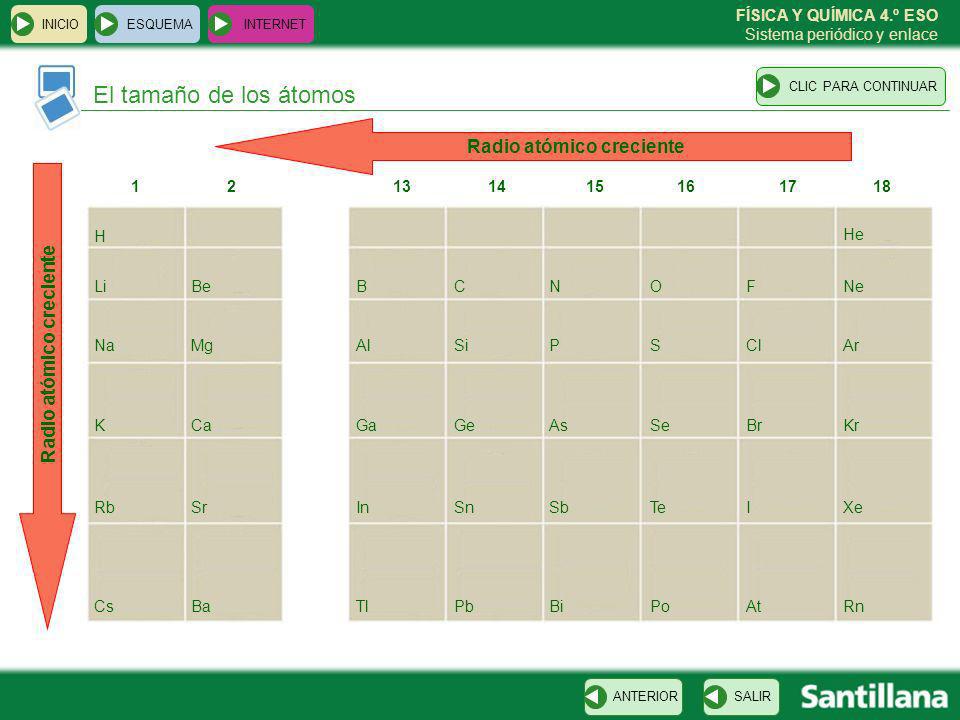This screenshot has width=960, height=720.
Task: Select the Se element cell
Action: 689,400
